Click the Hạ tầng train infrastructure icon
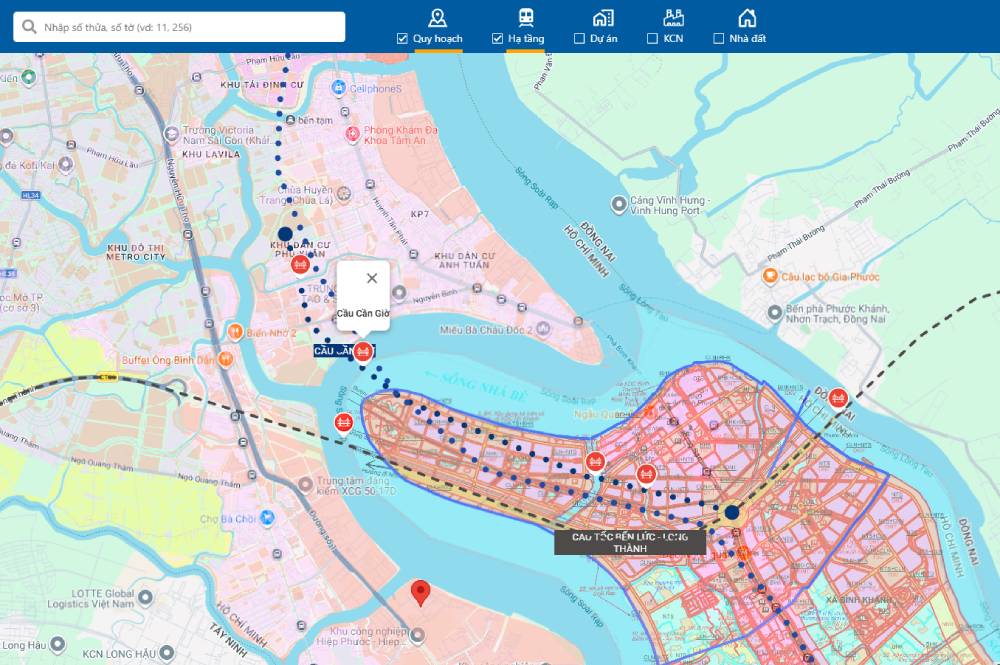This screenshot has height=665, width=1000. (x=525, y=17)
